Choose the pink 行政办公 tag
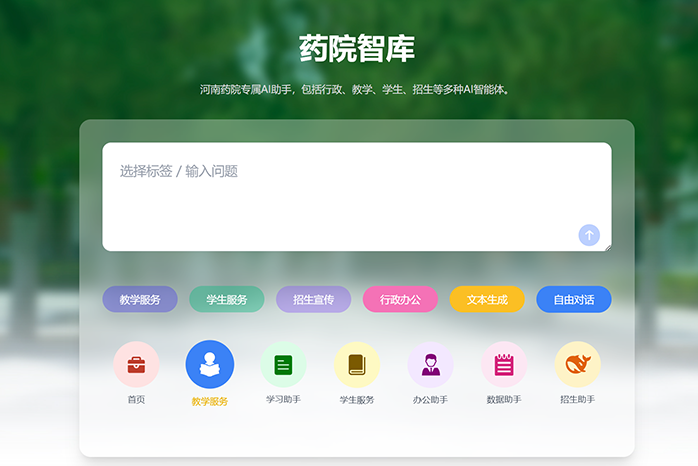Image resolution: width=698 pixels, height=466 pixels. tap(400, 299)
